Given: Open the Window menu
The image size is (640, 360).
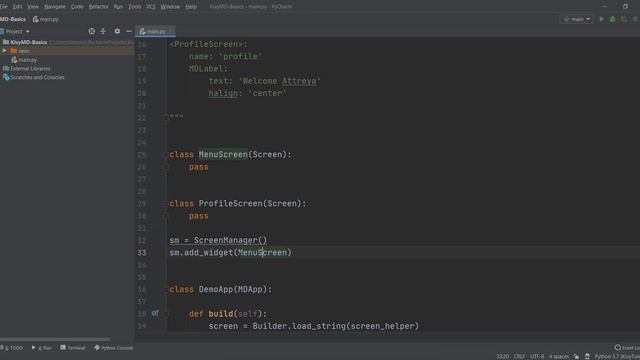Looking at the screenshot, I should 170,7.
